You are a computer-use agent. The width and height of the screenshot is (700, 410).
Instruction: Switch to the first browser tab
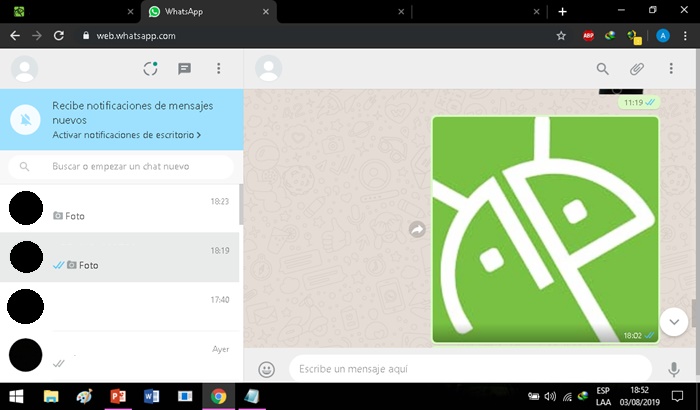point(71,12)
